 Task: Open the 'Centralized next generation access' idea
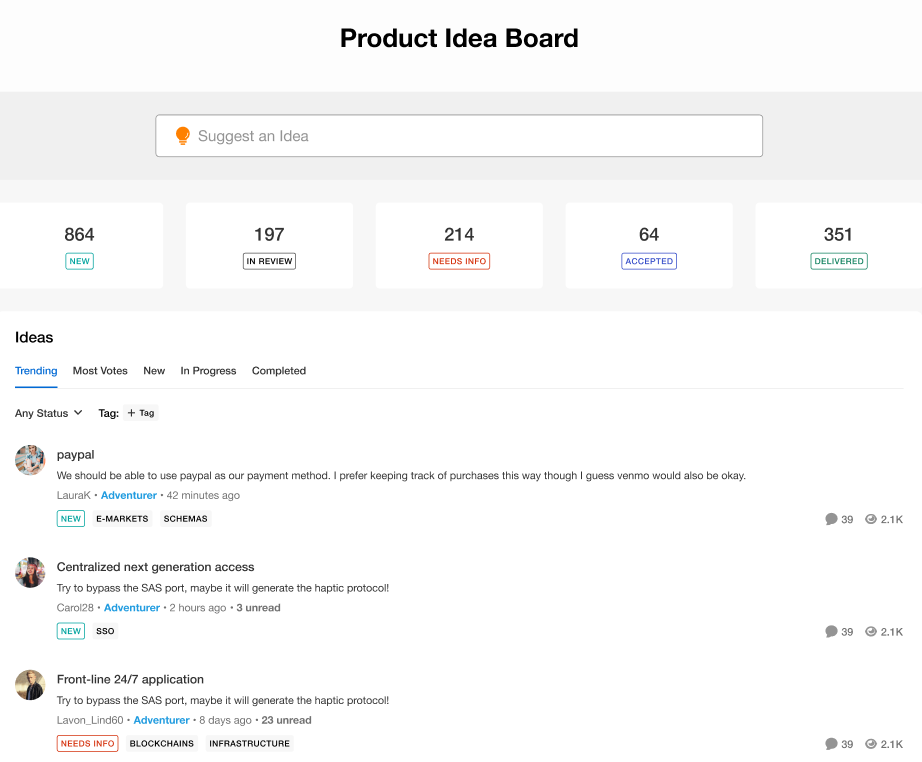pos(155,567)
